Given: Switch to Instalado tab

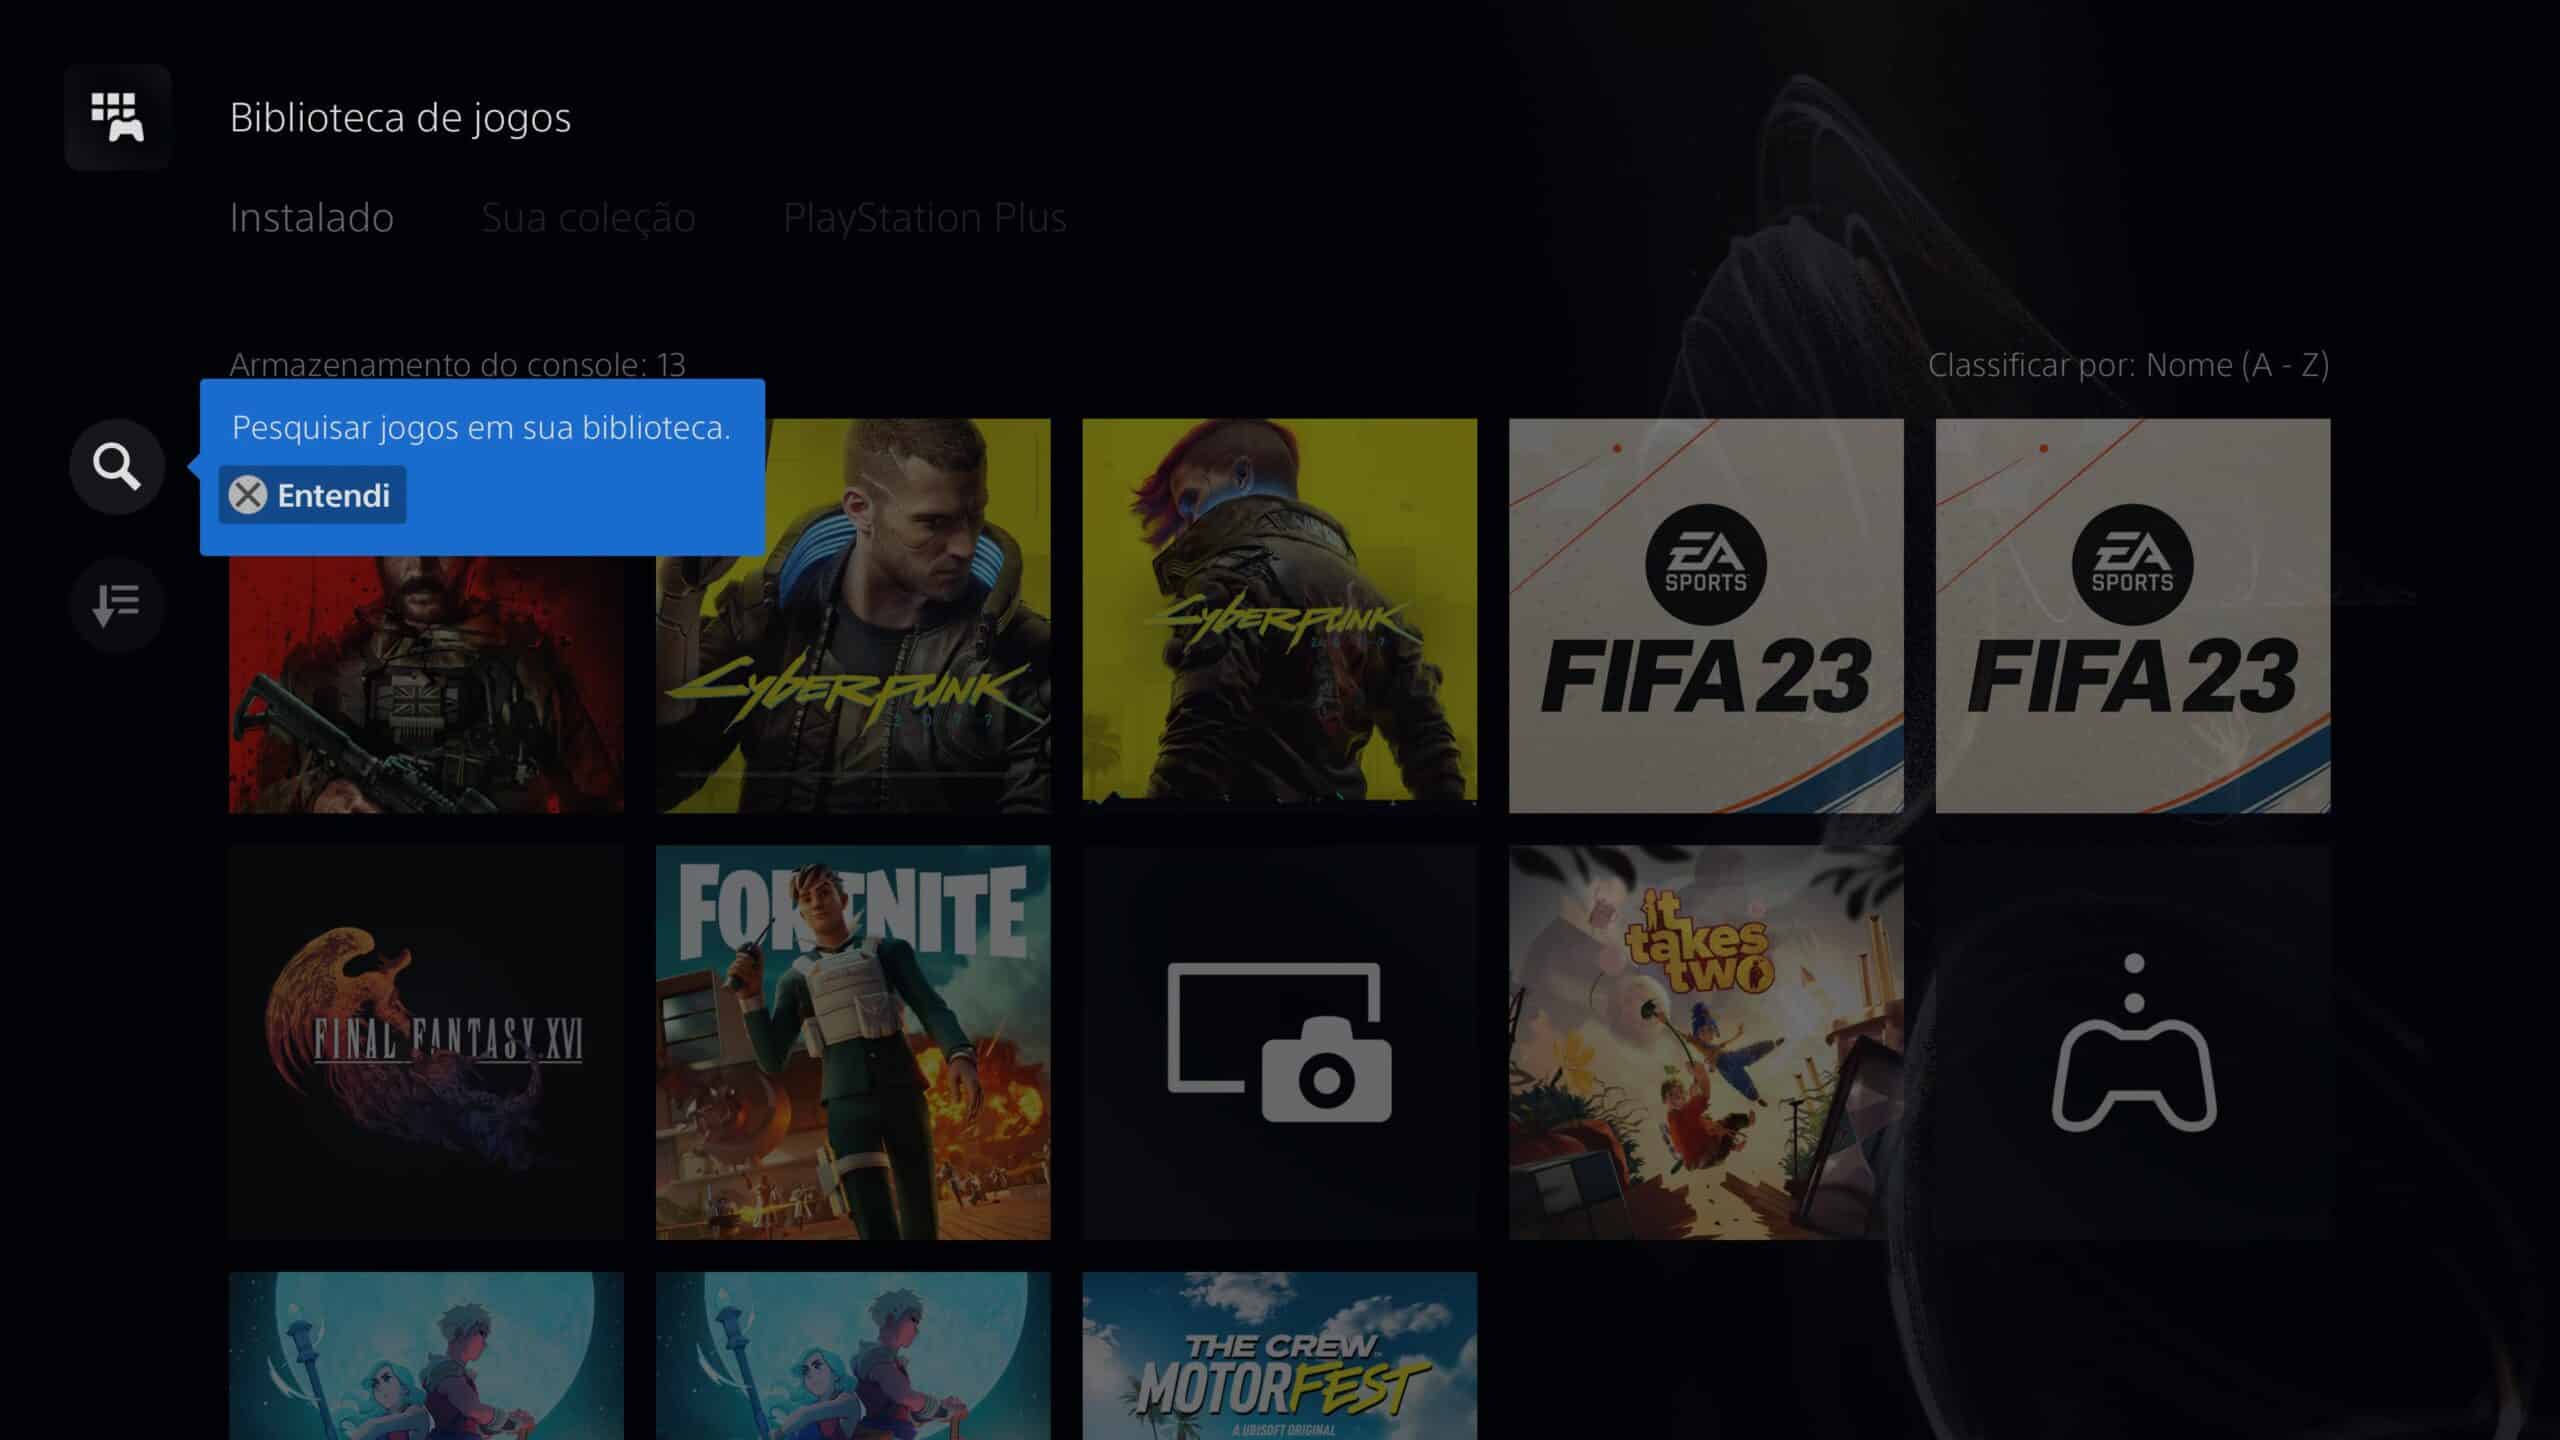Looking at the screenshot, I should pyautogui.click(x=311, y=216).
